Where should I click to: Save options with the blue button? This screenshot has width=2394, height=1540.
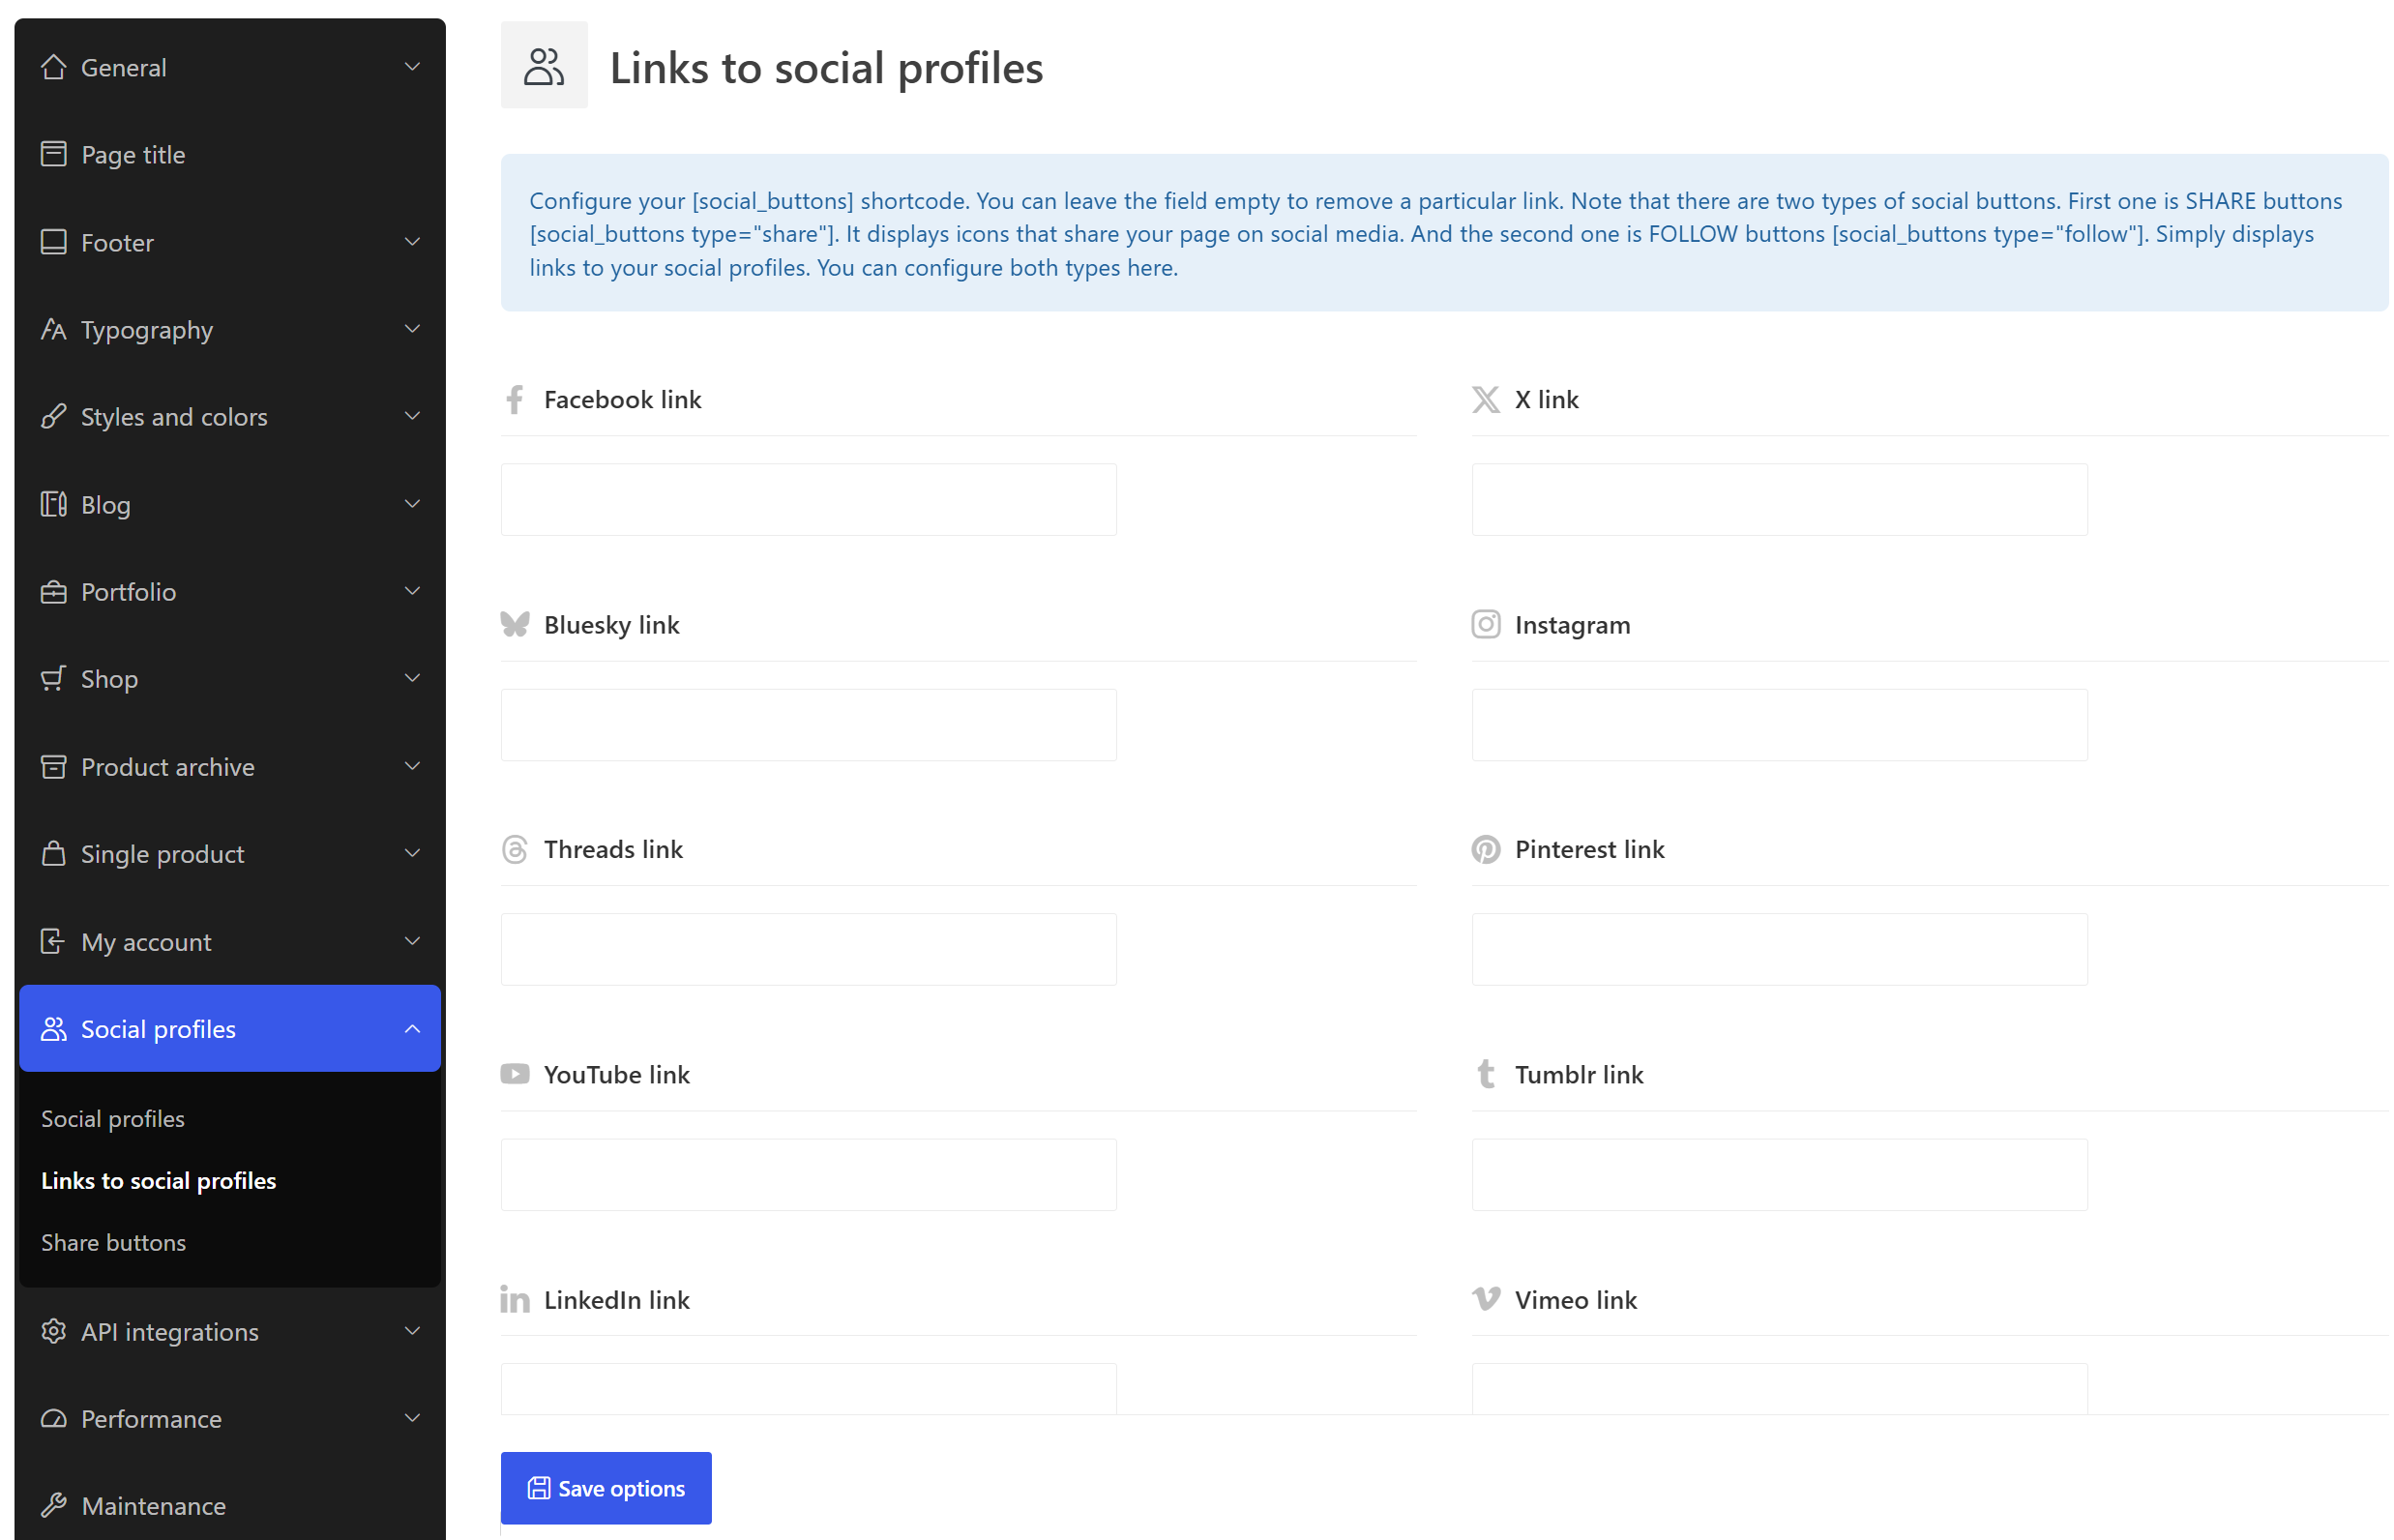coord(605,1488)
